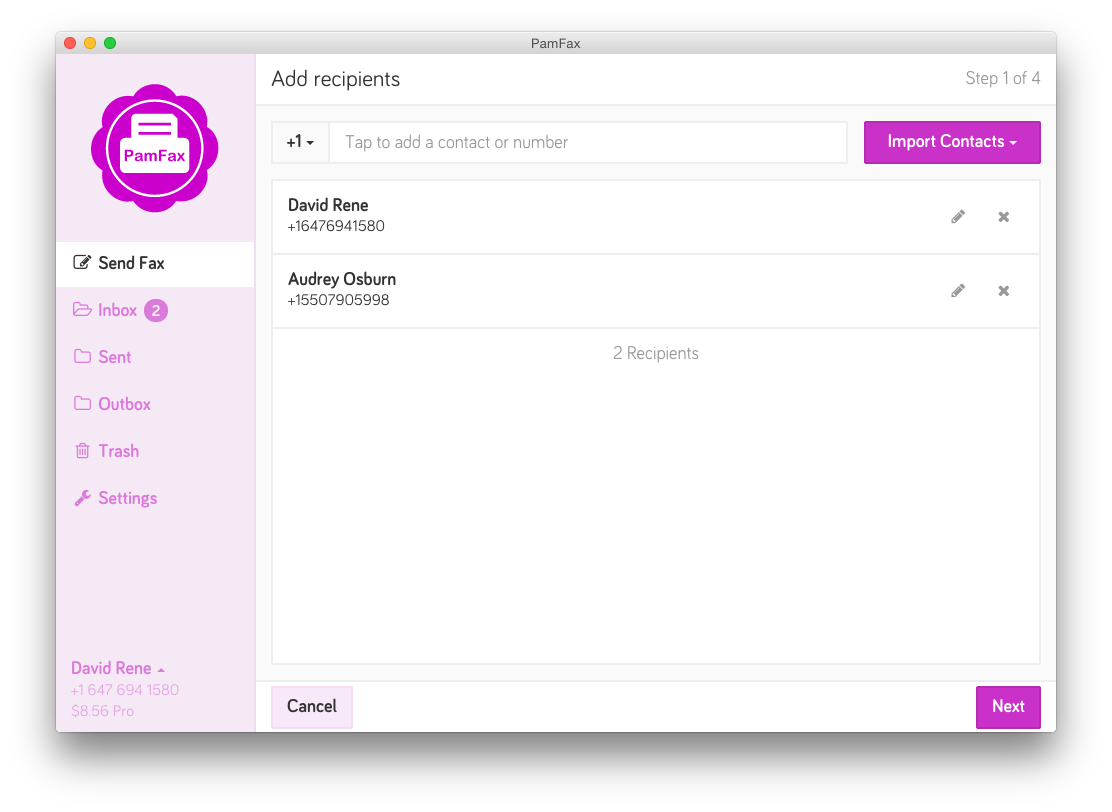Screen dimensions: 1112x812
Task: Open the Import Contacts dropdown
Action: click(x=952, y=143)
